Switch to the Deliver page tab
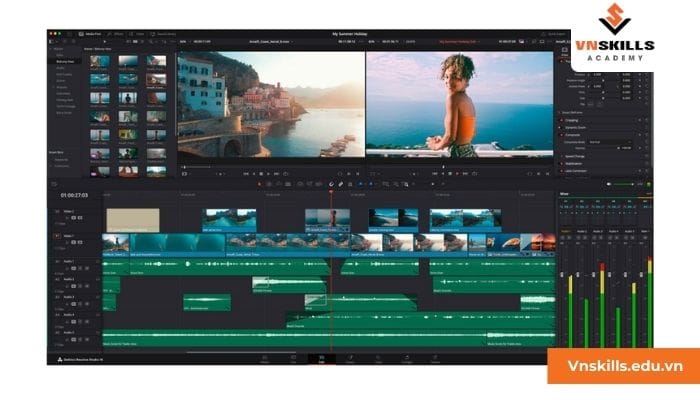This screenshot has width=700, height=400. point(435,359)
